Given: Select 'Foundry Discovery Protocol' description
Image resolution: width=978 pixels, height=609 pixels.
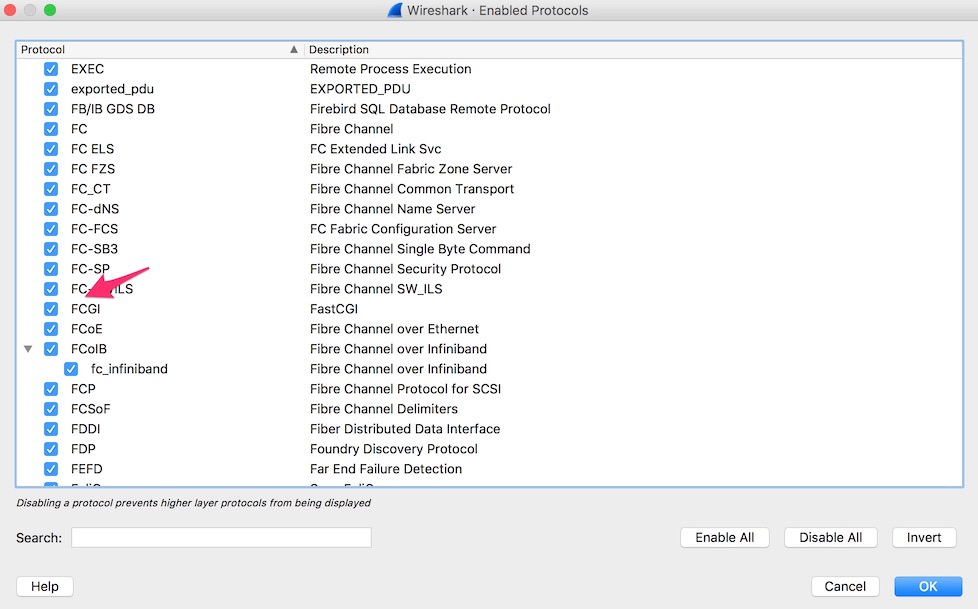Looking at the screenshot, I should pyautogui.click(x=394, y=449).
